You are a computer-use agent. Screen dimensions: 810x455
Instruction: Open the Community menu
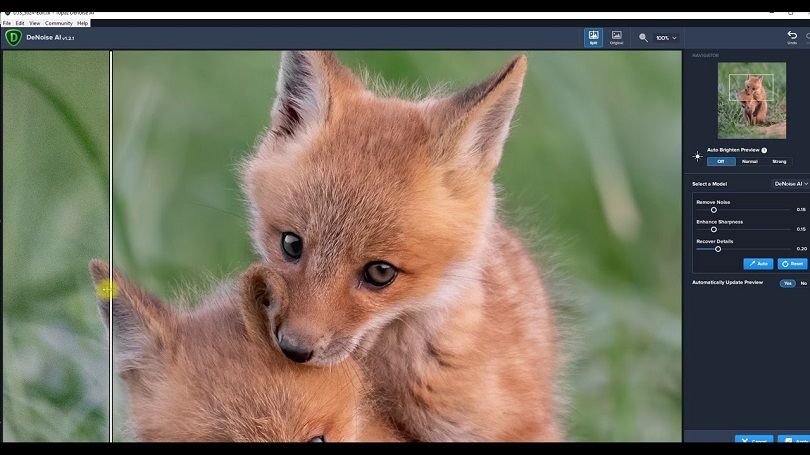[58, 23]
